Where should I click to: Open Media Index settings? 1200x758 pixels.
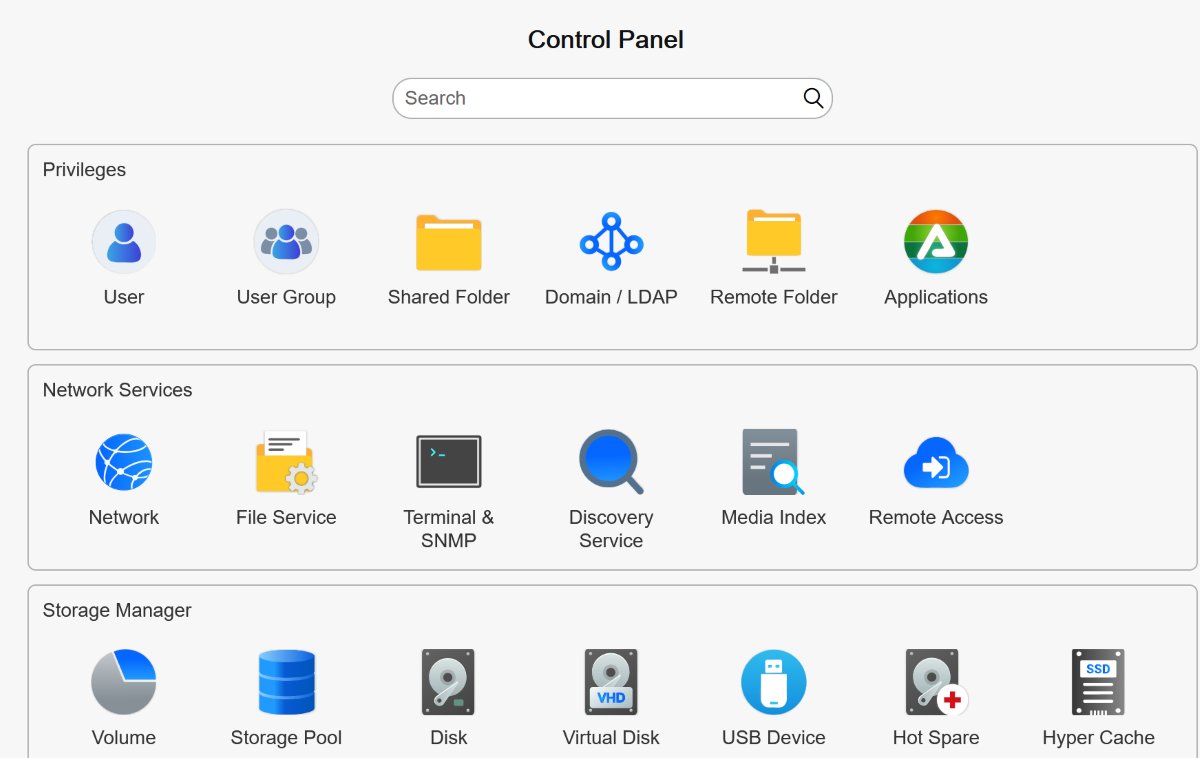tap(774, 462)
